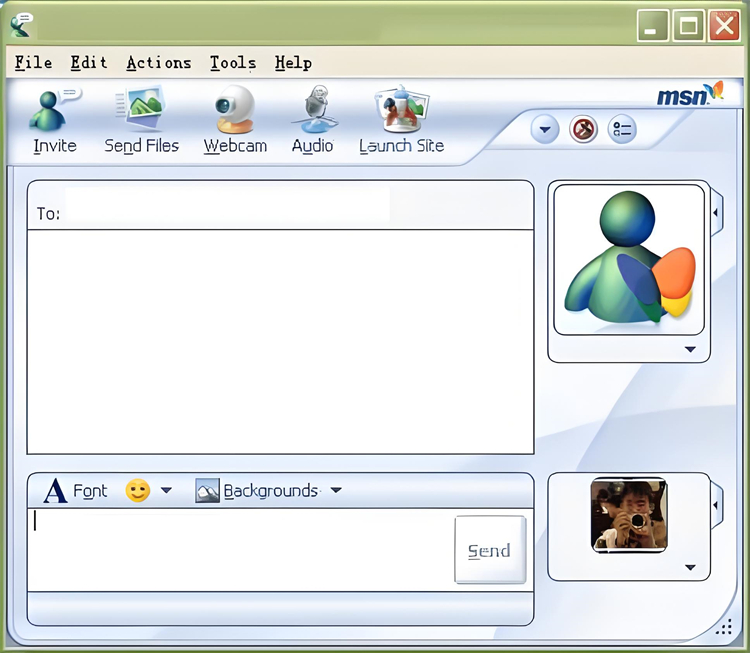Open dropdown under contact's display picture
The image size is (750, 653).
click(690, 349)
